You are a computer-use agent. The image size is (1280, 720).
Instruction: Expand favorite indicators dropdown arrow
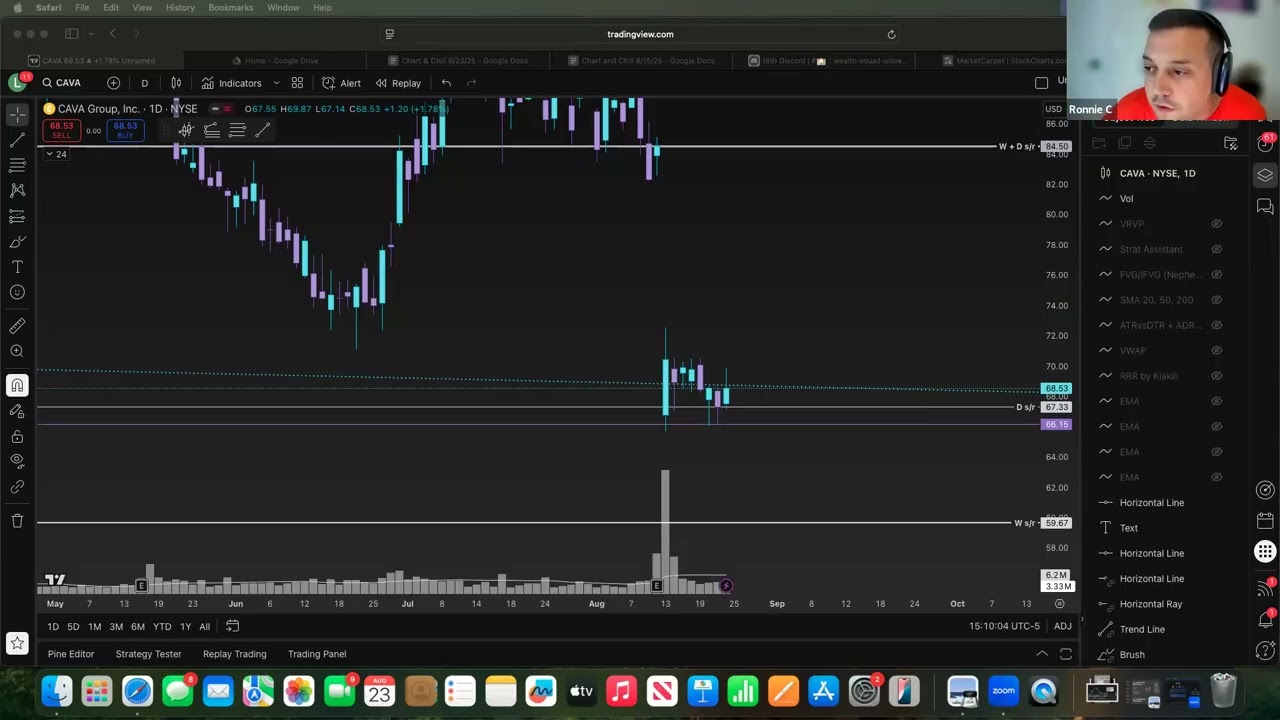[276, 83]
